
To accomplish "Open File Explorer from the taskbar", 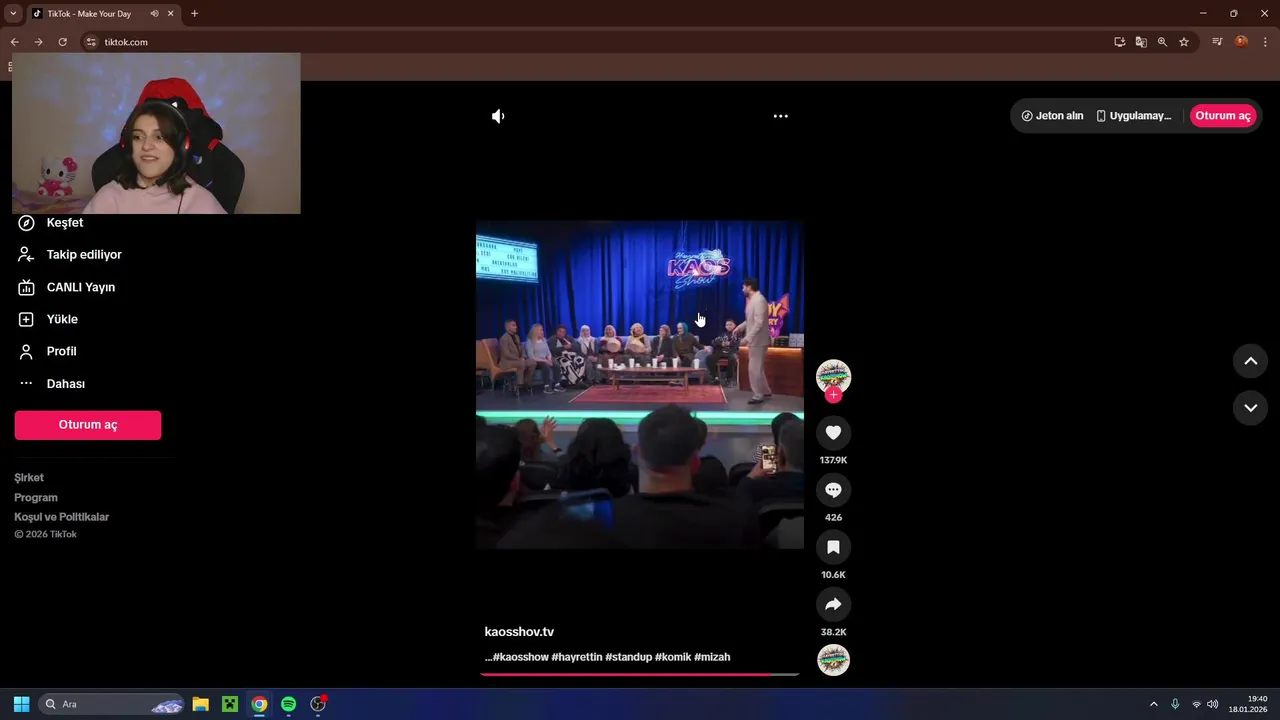I will (x=200, y=704).
